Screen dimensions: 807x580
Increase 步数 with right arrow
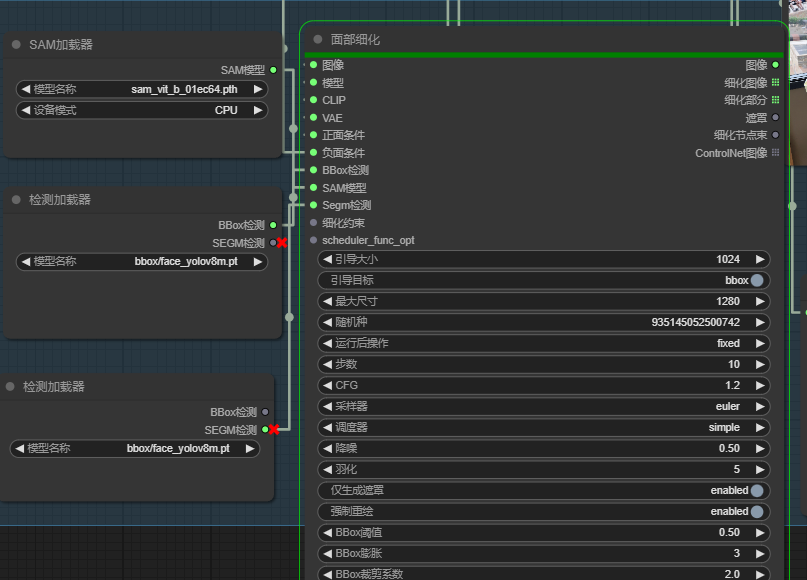pos(760,364)
